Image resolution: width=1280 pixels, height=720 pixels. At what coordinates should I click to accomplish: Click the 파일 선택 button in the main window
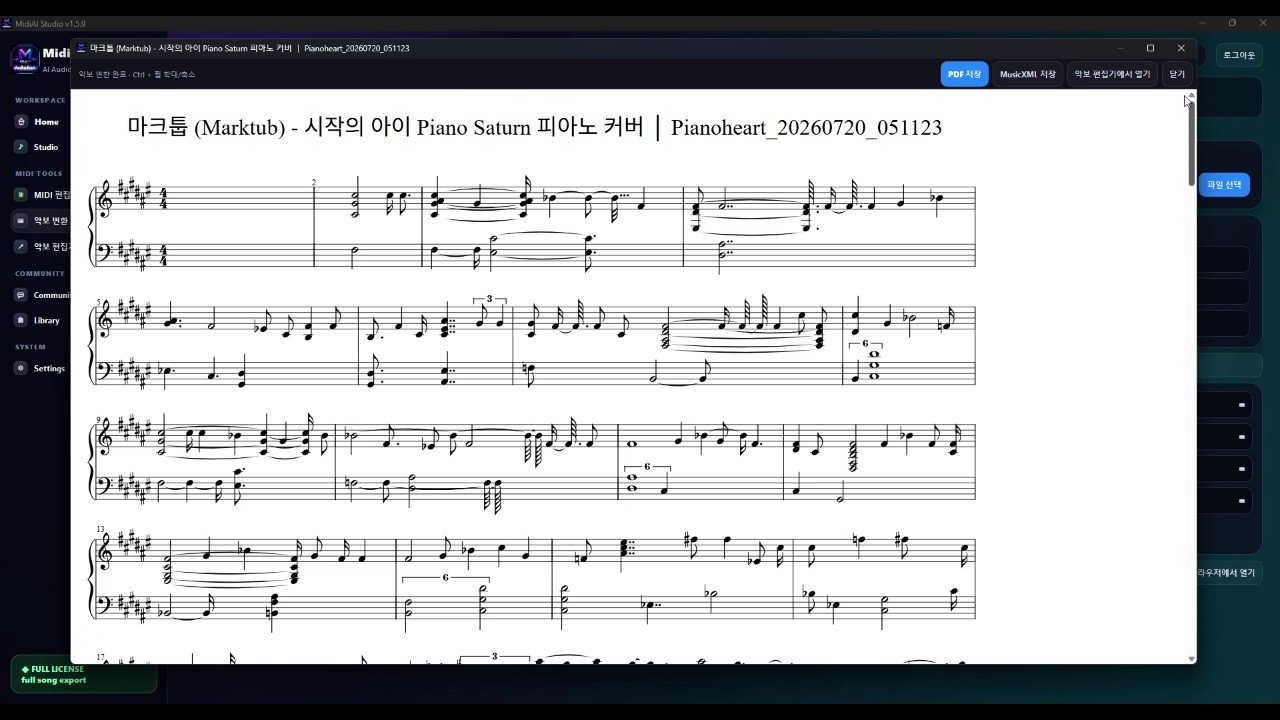[1224, 185]
